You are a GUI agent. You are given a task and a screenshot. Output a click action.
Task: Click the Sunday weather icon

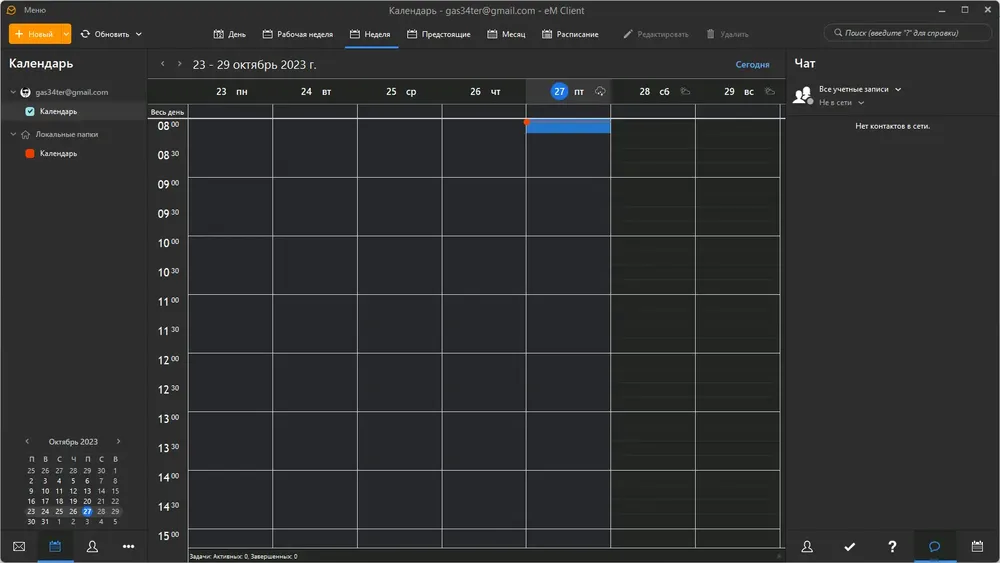(770, 91)
